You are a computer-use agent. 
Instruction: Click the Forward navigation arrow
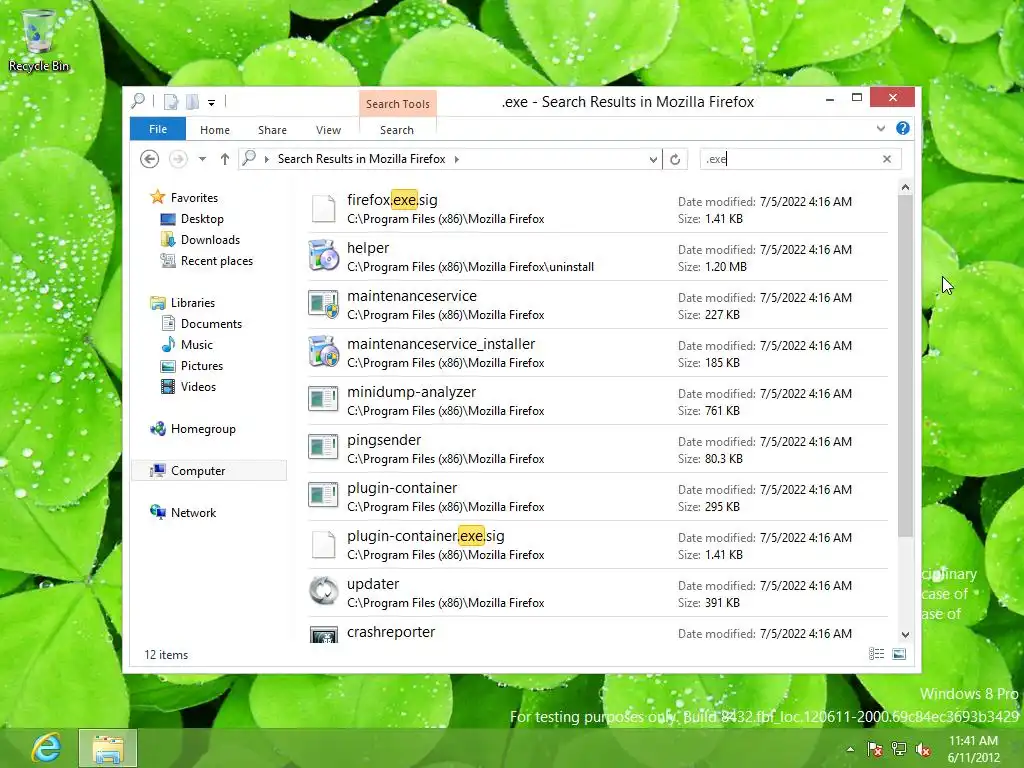pyautogui.click(x=178, y=159)
